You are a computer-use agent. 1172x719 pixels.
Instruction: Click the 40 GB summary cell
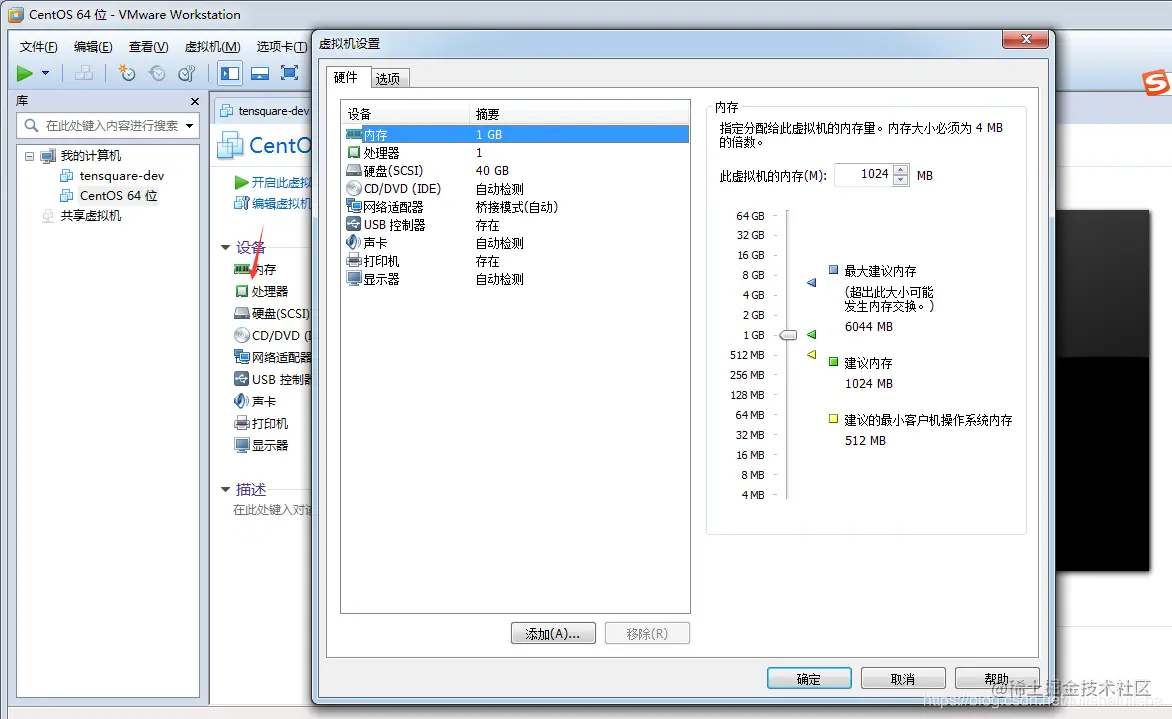pos(492,170)
